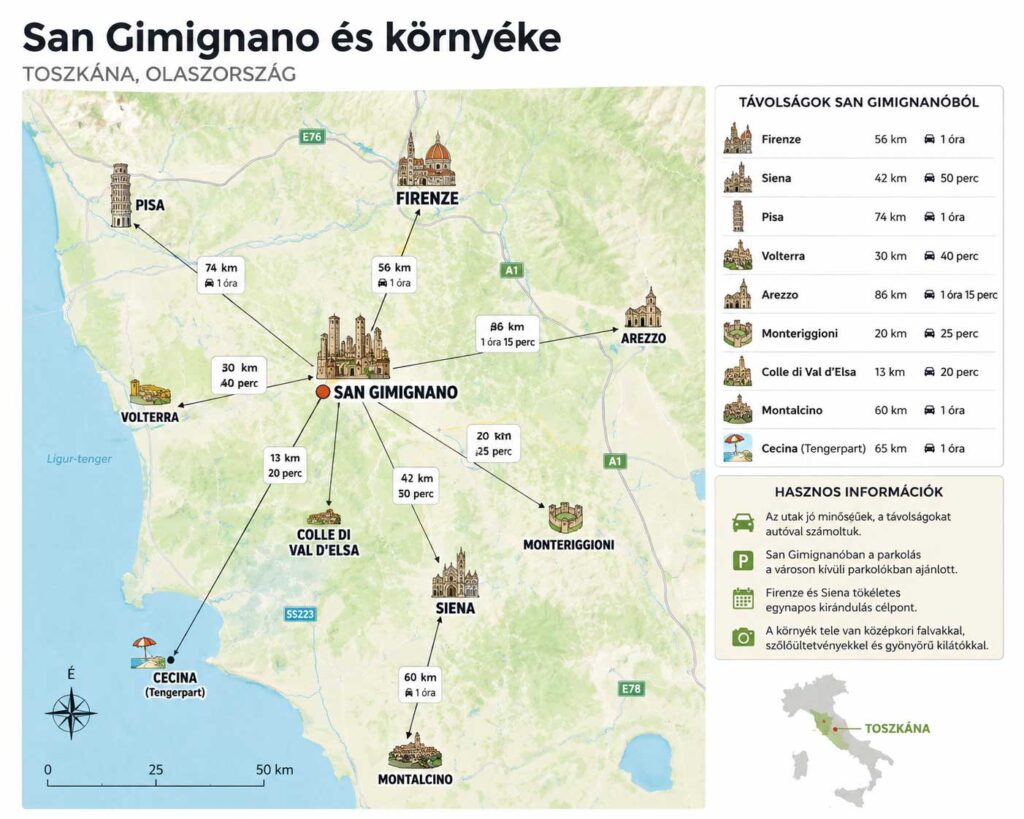Viewport: 1024px width, 819px height.
Task: Click the VOLTERRA city name on map
Action: tap(150, 417)
